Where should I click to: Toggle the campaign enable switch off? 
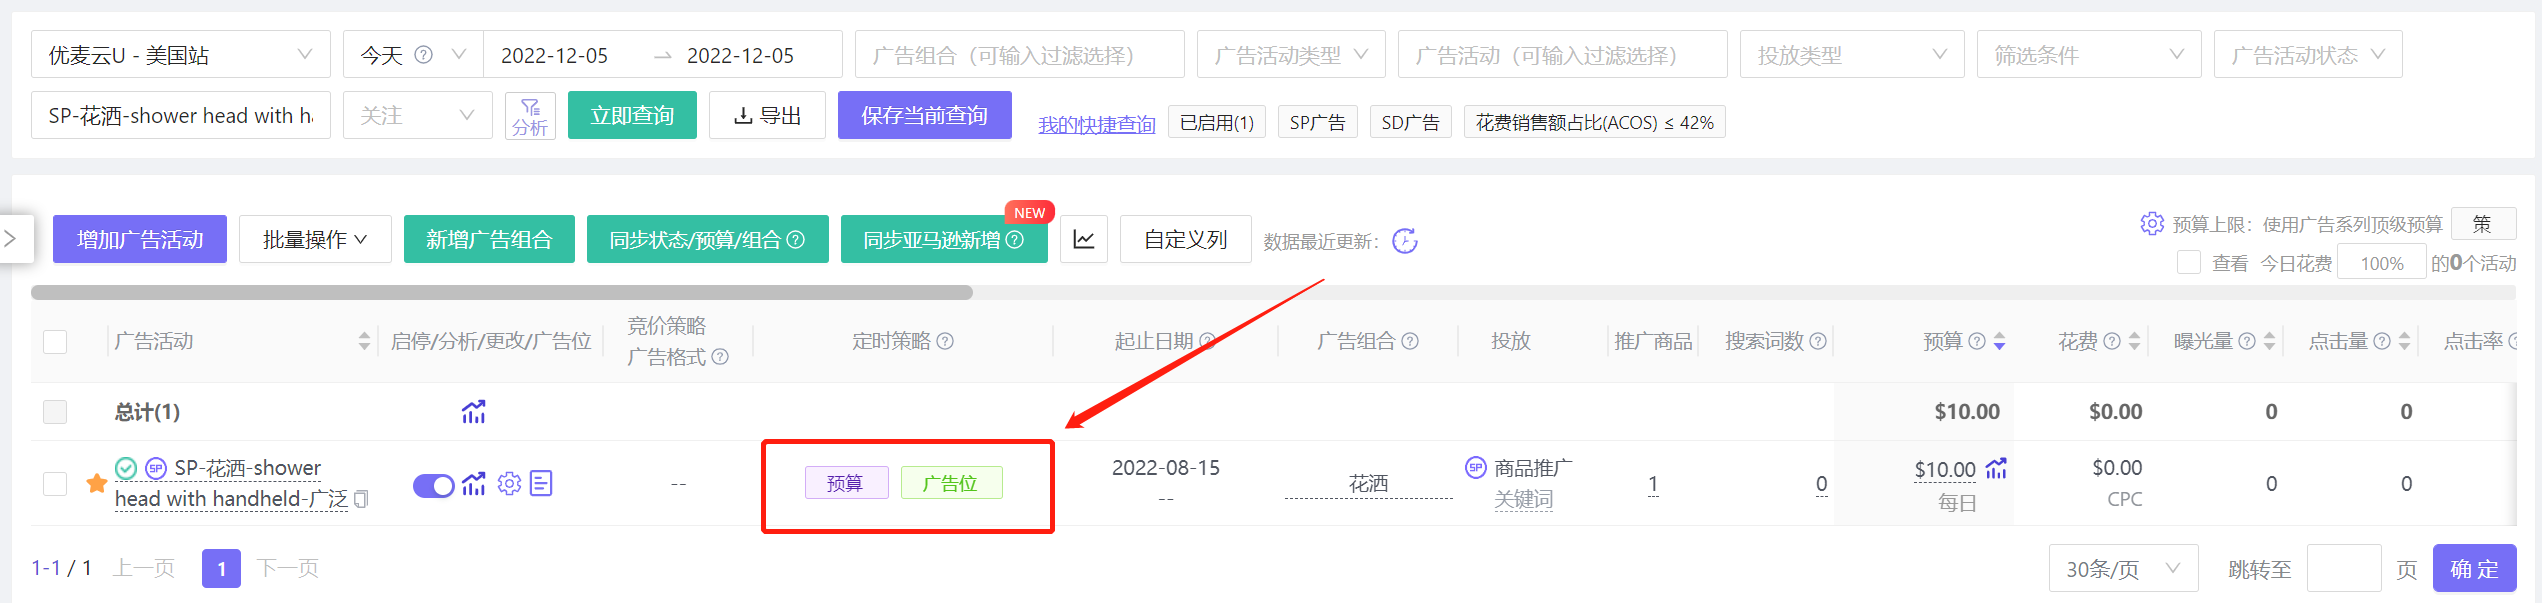[x=433, y=486]
